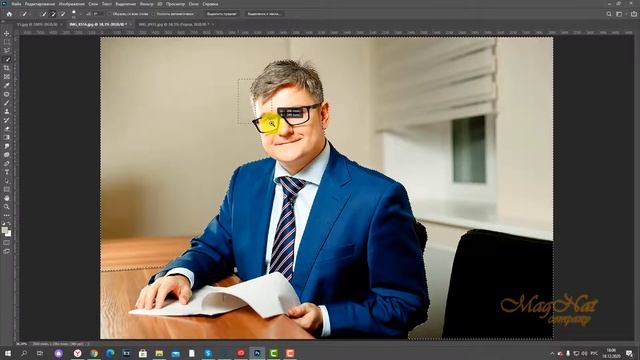Open the Просмотр menu
The height and width of the screenshot is (360, 640).
(176, 4)
